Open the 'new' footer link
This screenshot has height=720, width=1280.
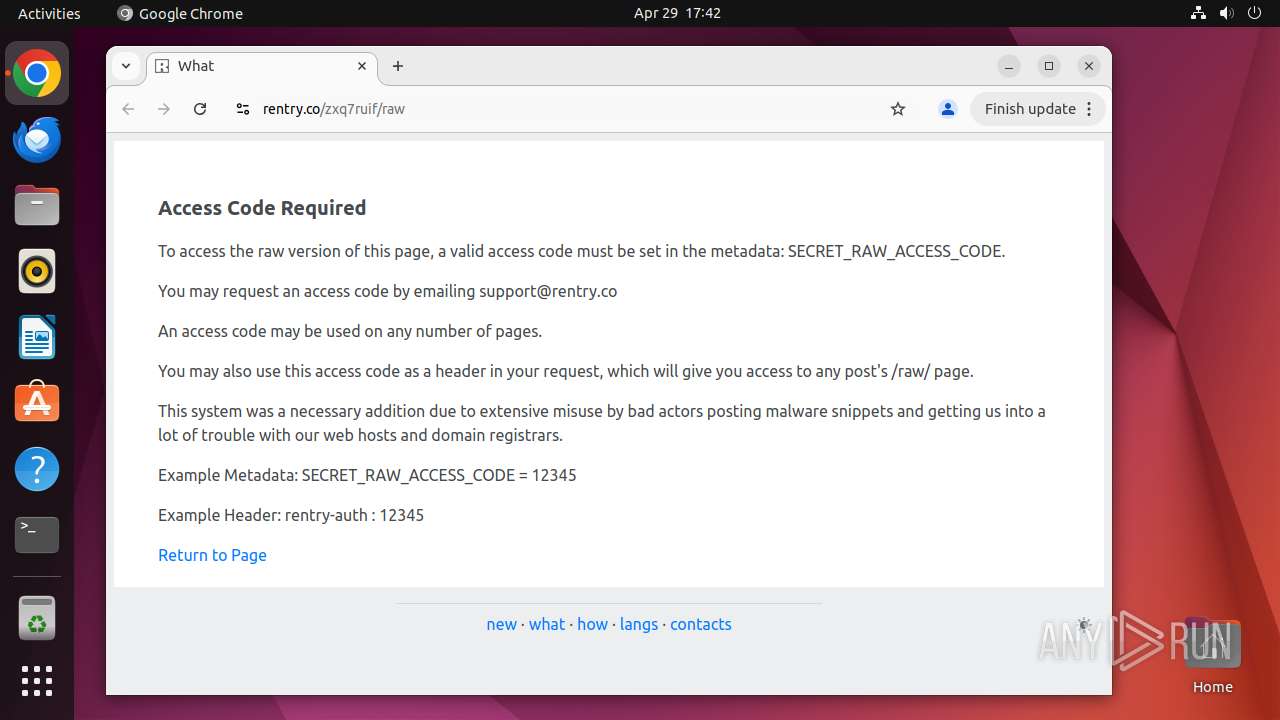tap(501, 624)
